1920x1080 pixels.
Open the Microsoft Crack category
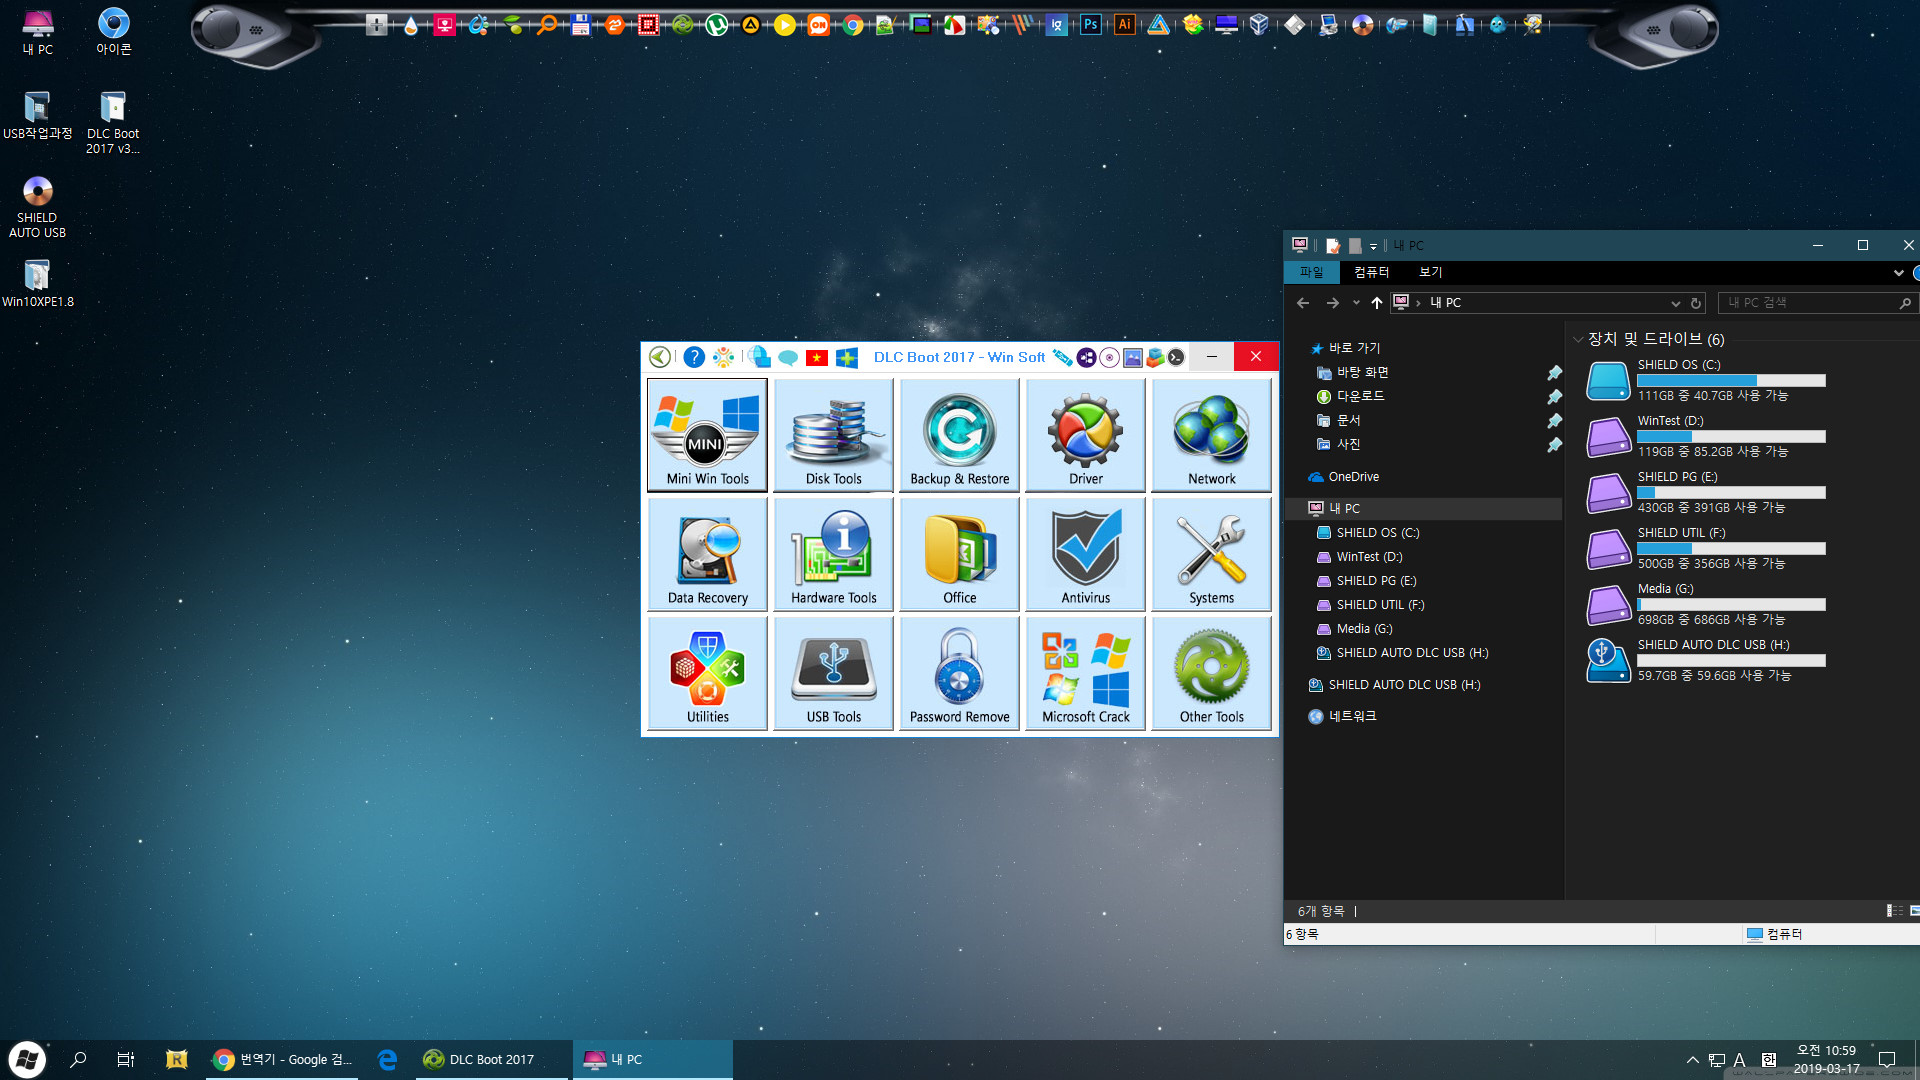point(1085,673)
